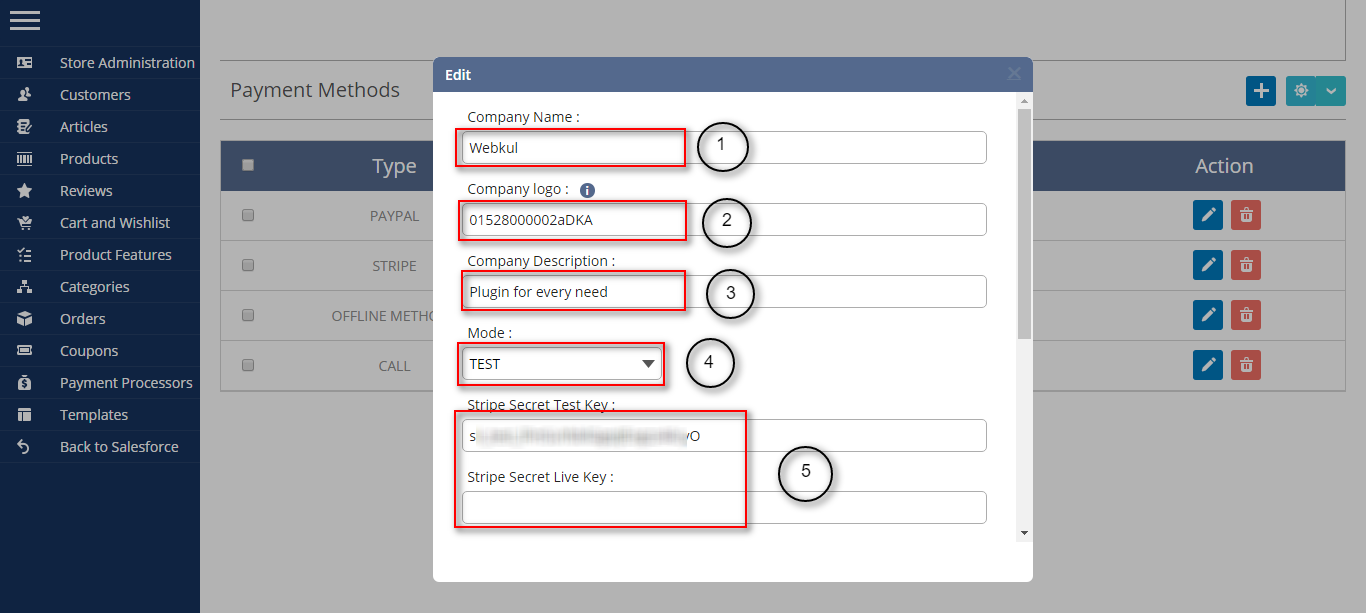Image resolution: width=1366 pixels, height=613 pixels.
Task: Delete the OFFLINE METHOD payment row
Action: 1246,315
